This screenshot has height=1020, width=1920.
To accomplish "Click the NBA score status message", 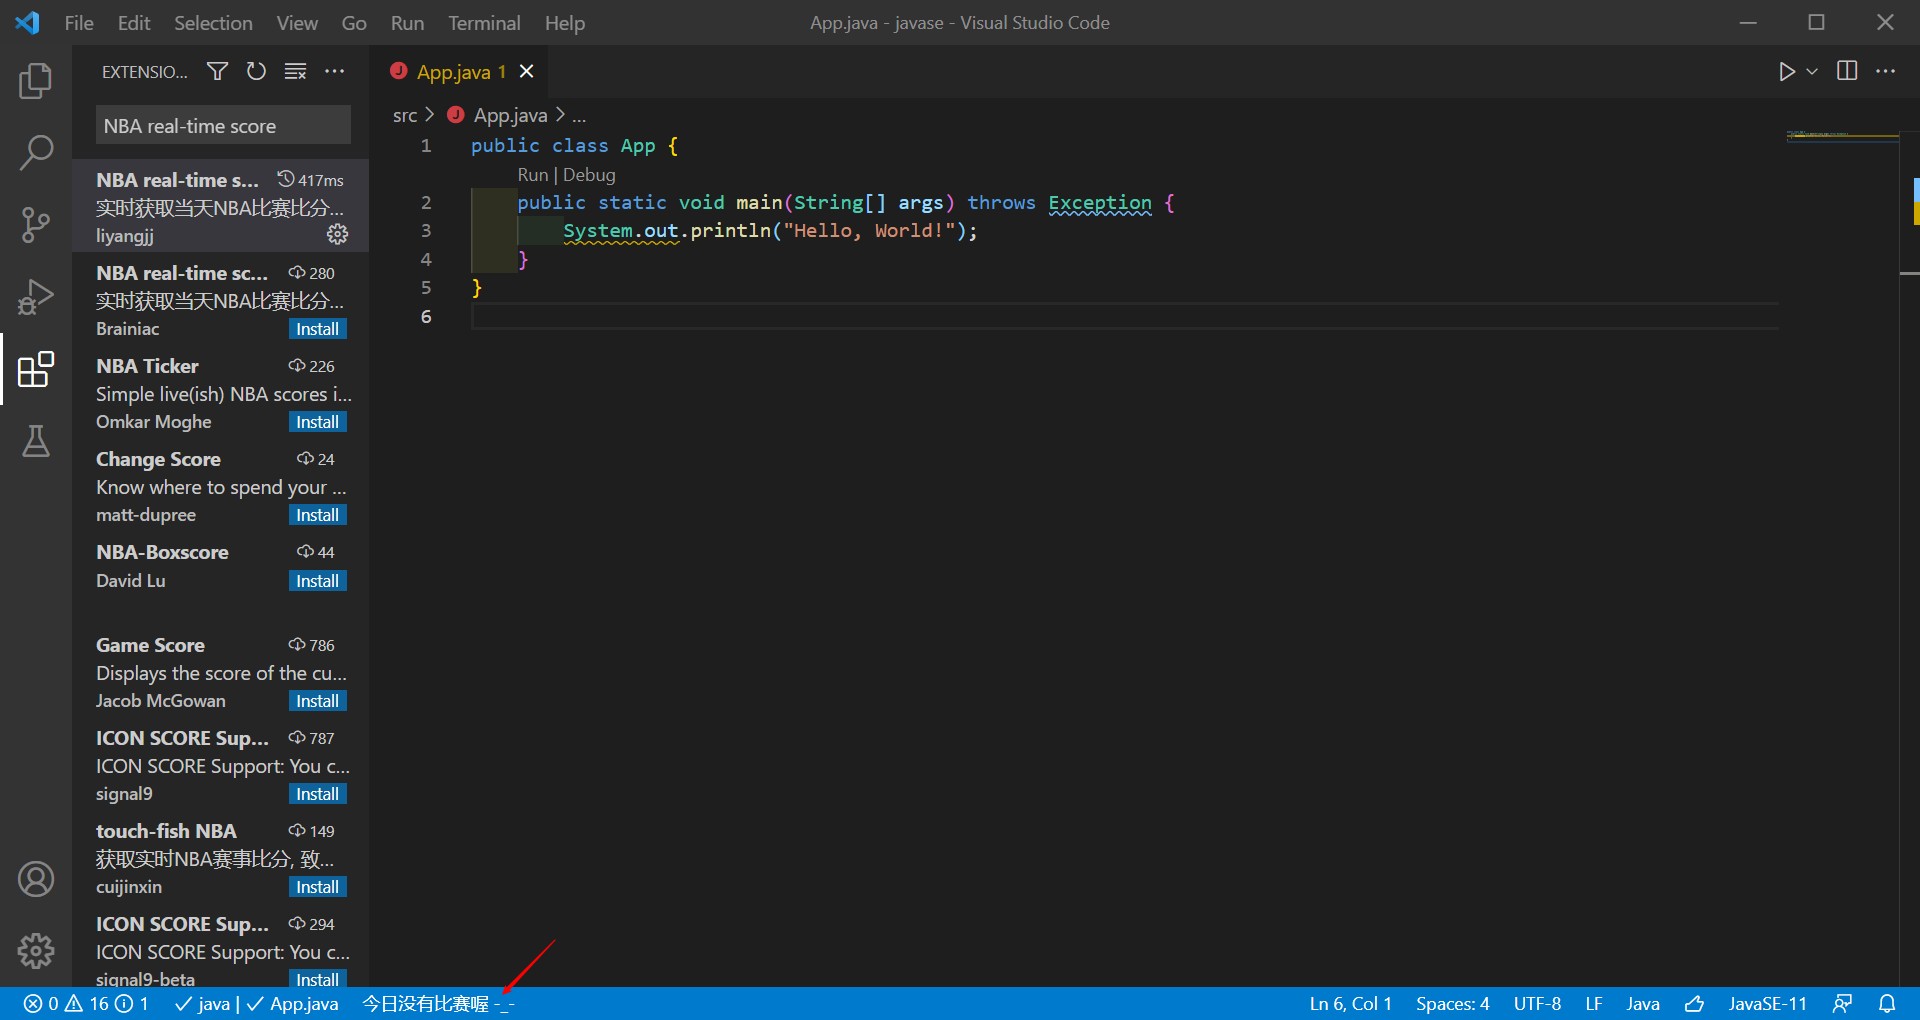I will pyautogui.click(x=438, y=1003).
